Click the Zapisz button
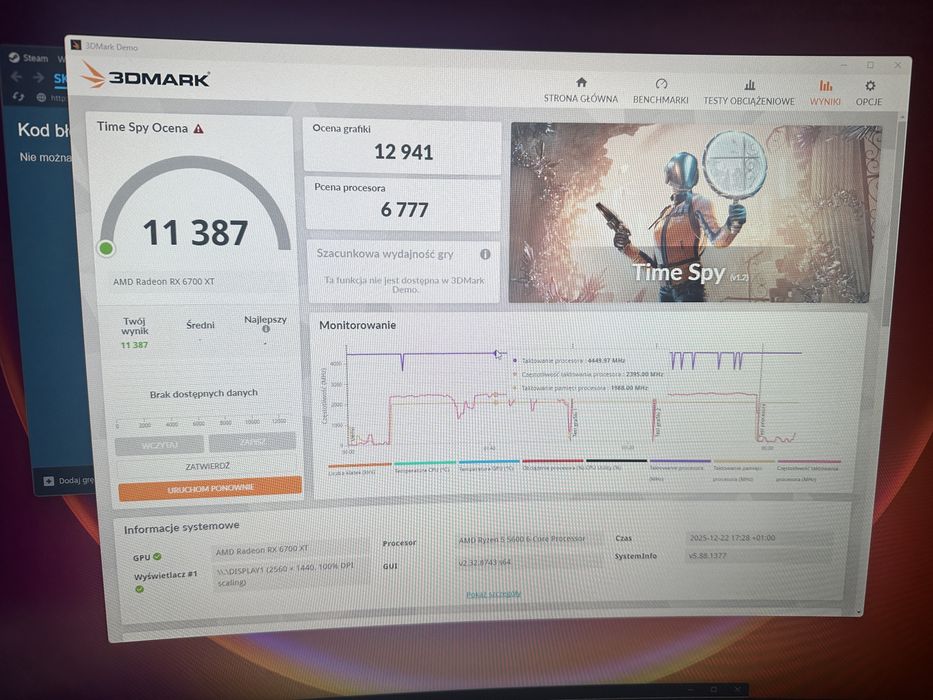 click(252, 442)
